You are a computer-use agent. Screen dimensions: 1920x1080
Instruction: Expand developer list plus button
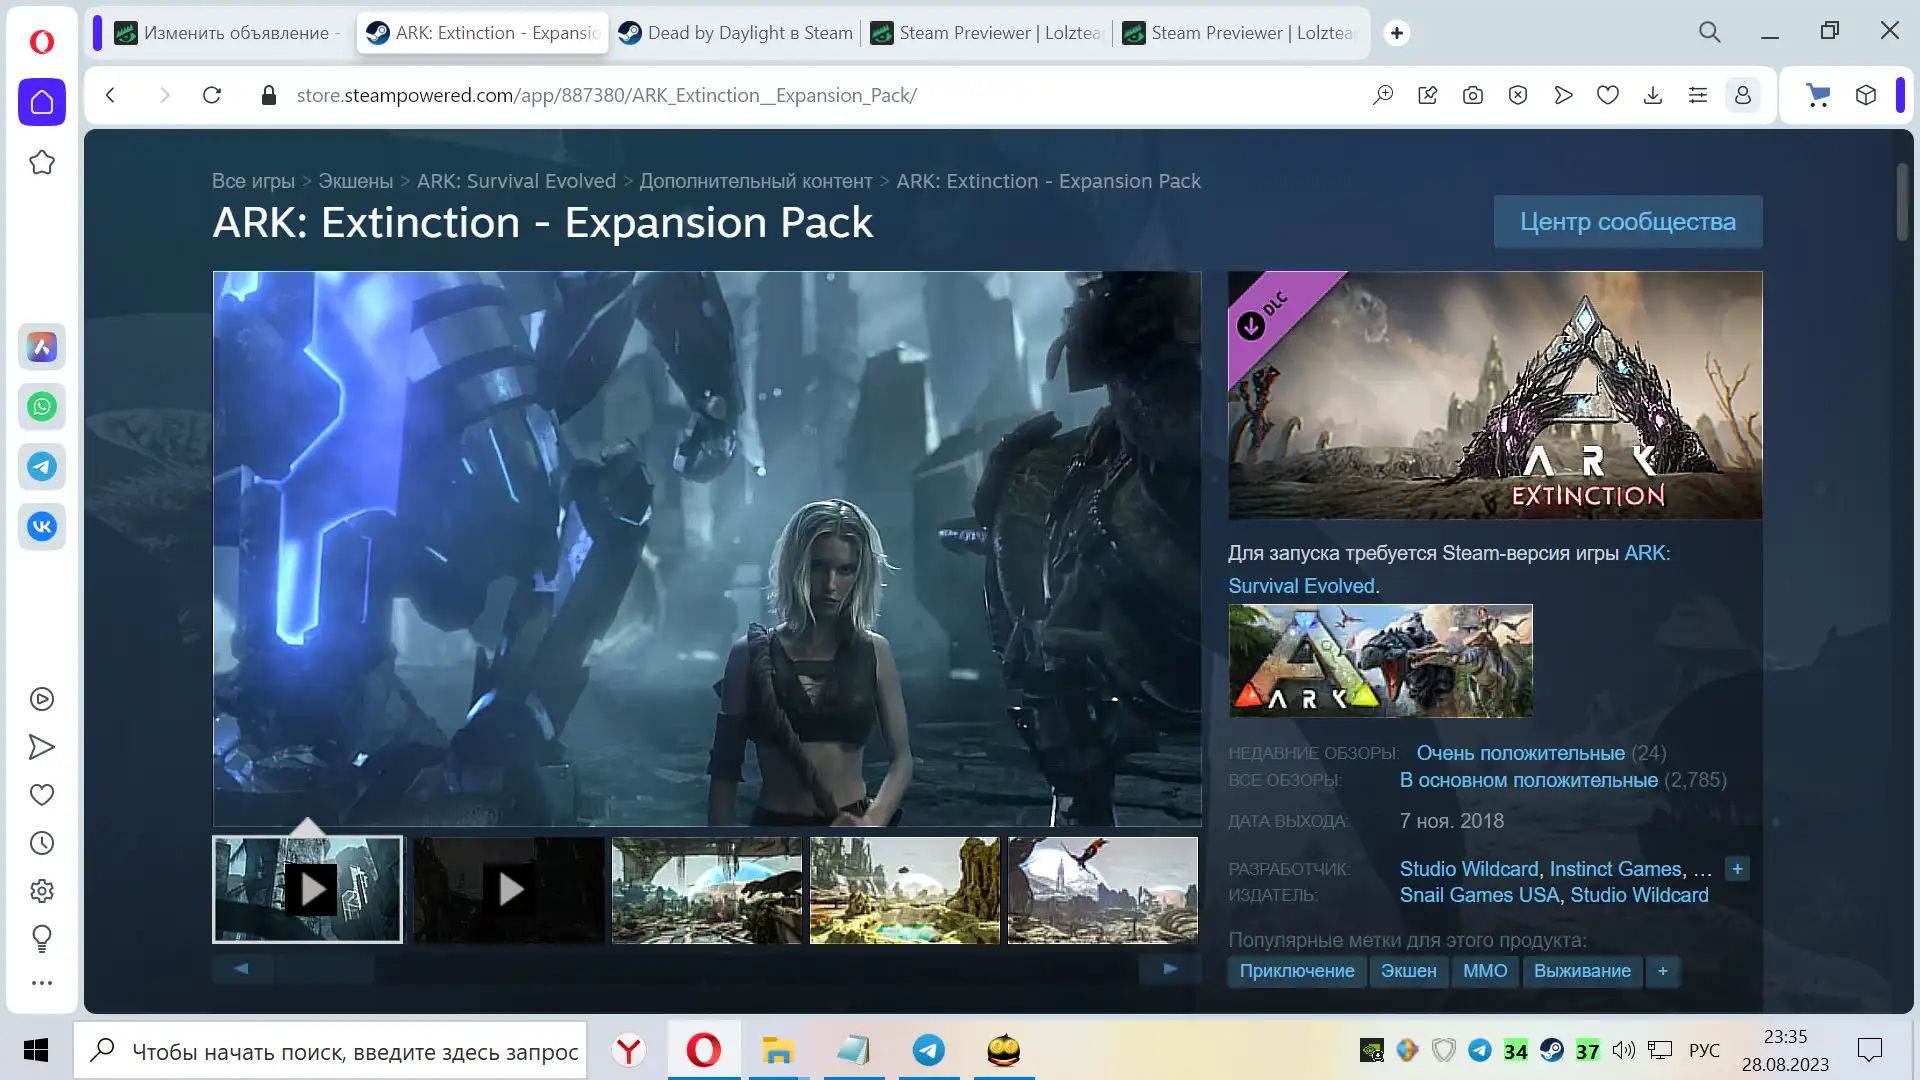[1737, 869]
